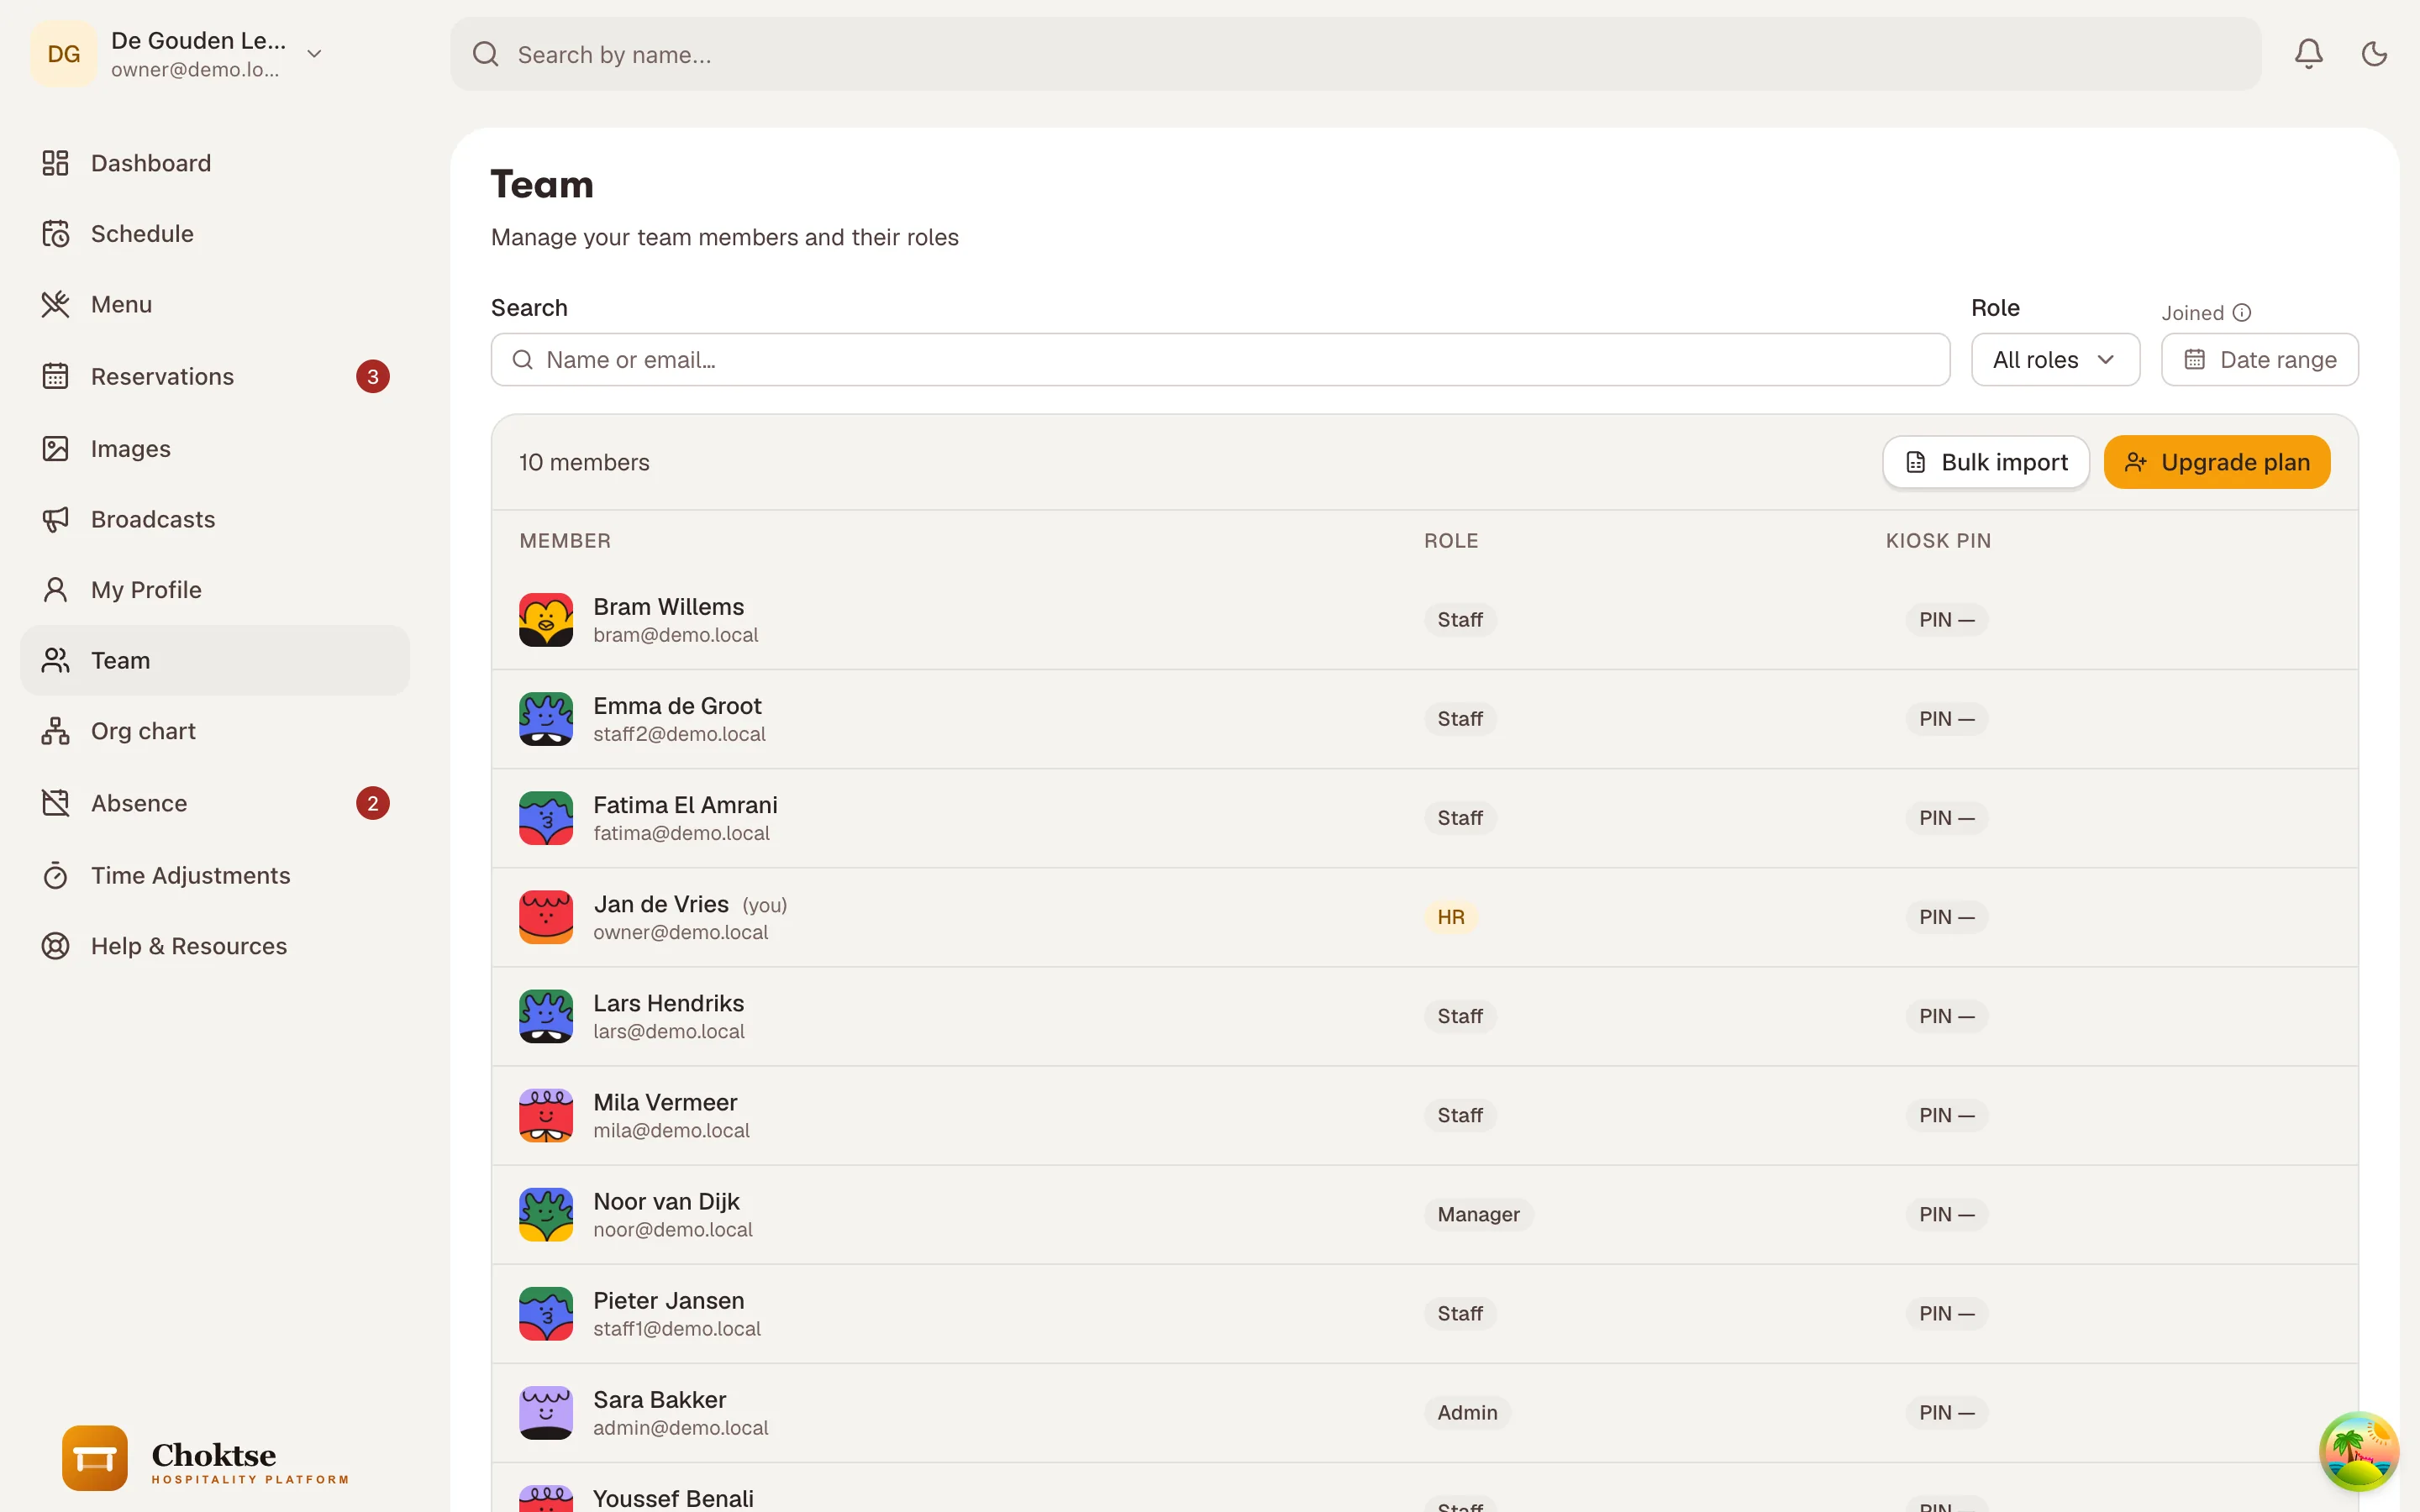Click Lars Hendriks avatar

(x=546, y=1016)
